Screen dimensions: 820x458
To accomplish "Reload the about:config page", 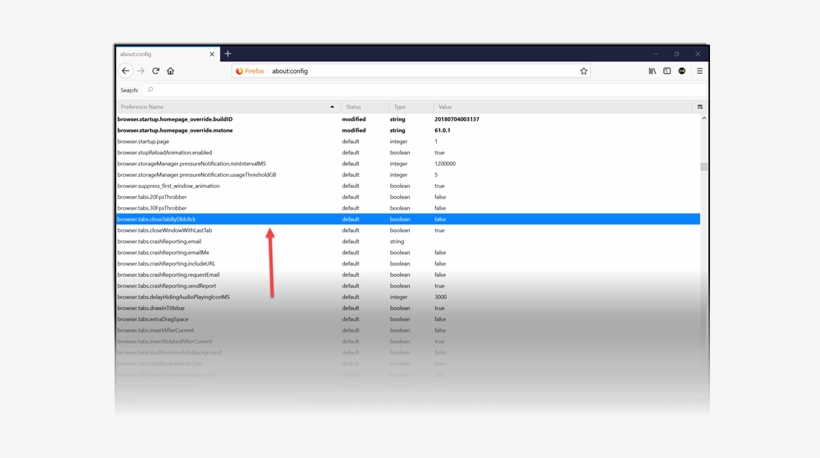I will pos(155,71).
